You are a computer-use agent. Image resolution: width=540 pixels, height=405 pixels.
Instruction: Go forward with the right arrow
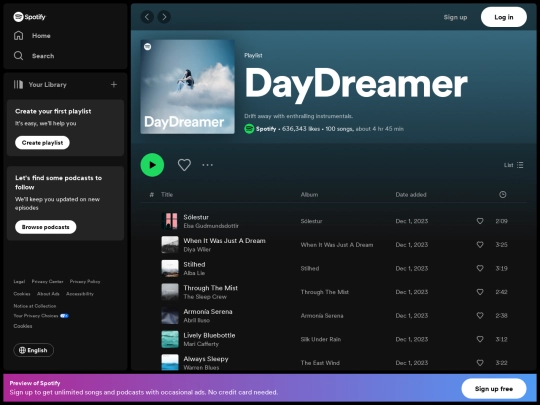click(164, 17)
